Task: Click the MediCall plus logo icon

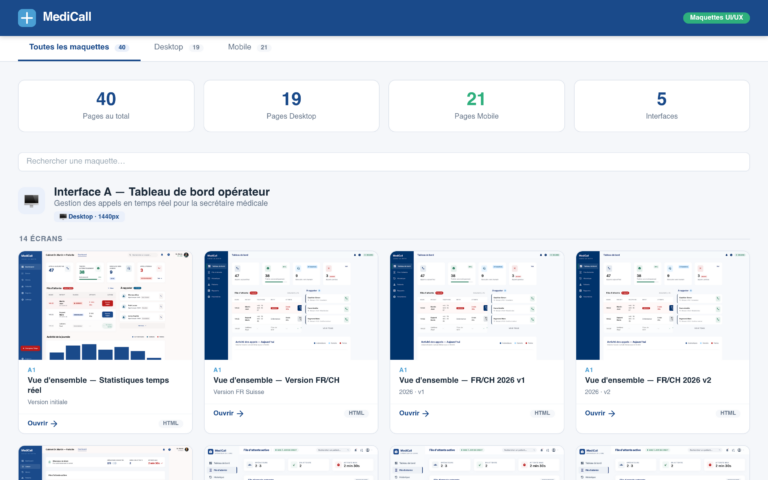Action: [27, 18]
